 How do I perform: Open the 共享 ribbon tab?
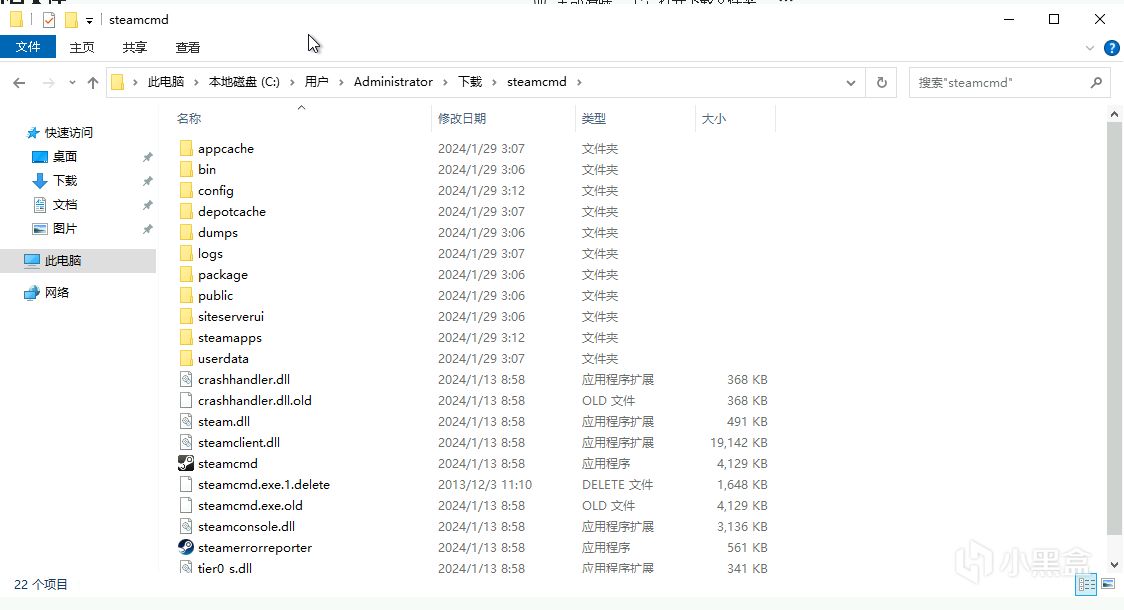(x=135, y=47)
